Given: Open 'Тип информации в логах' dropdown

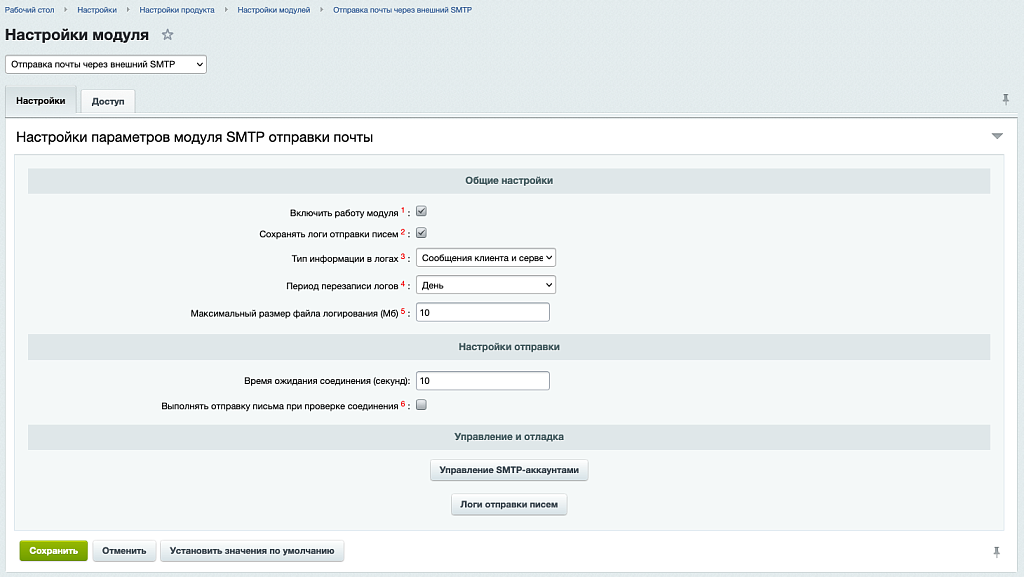Looking at the screenshot, I should pos(485,258).
